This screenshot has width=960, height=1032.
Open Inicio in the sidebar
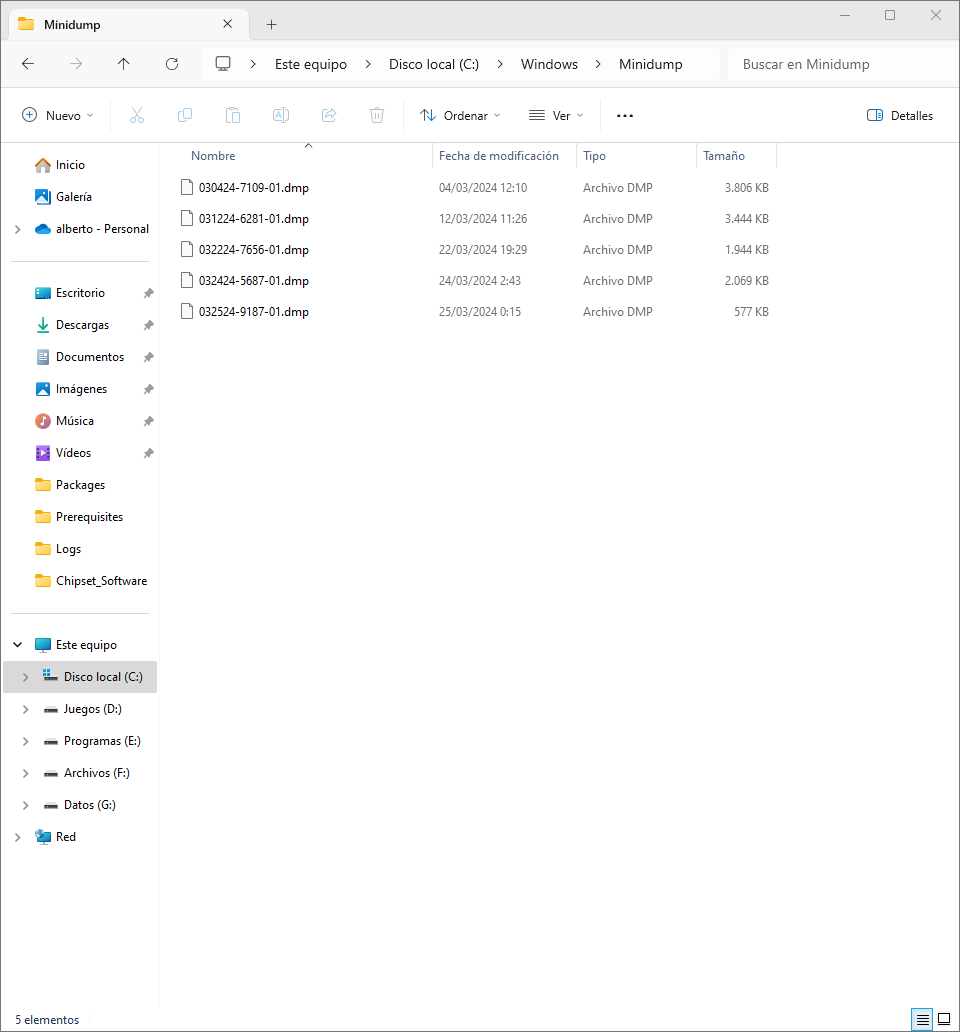[60, 165]
